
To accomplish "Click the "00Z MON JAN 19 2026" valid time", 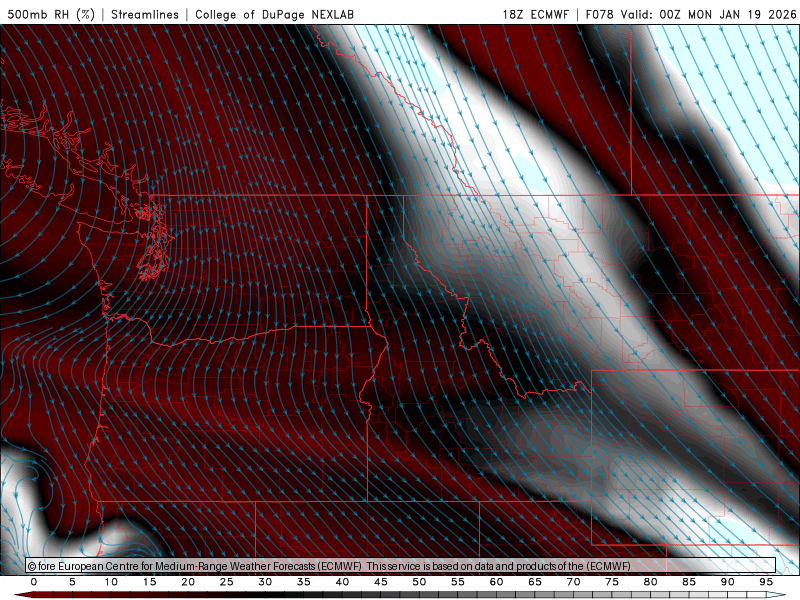I will (728, 14).
